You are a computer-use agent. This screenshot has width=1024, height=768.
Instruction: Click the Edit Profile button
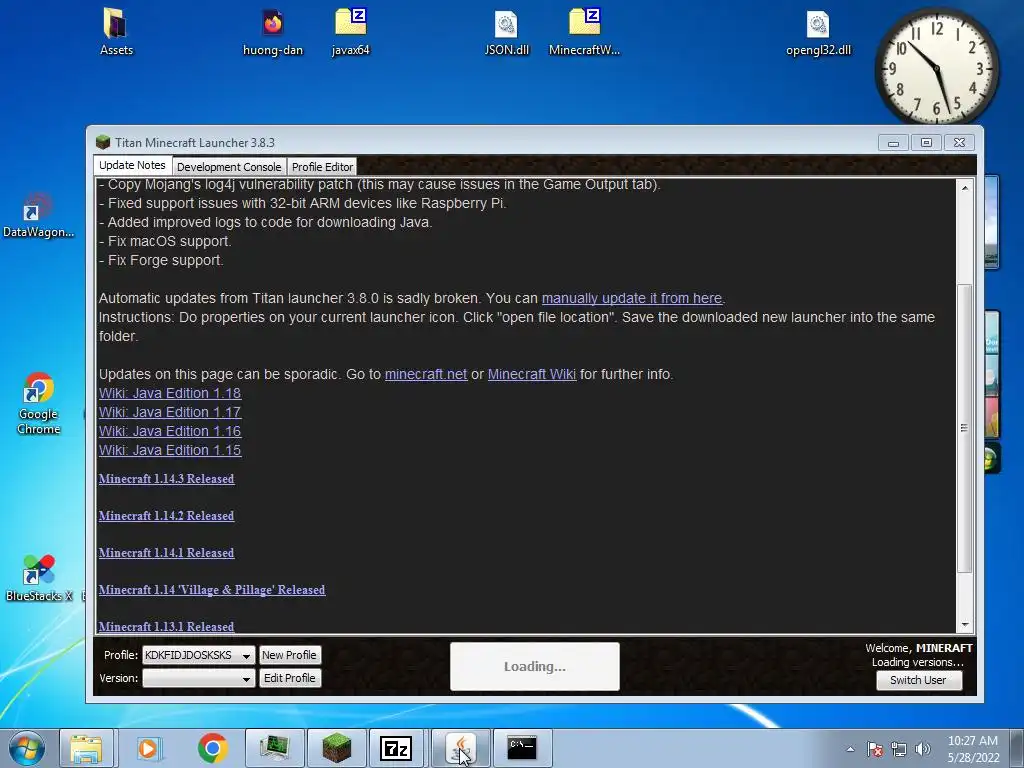click(289, 678)
